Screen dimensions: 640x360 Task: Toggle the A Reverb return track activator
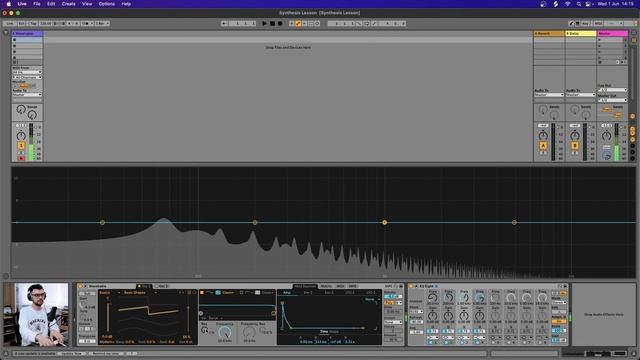pyautogui.click(x=543, y=146)
